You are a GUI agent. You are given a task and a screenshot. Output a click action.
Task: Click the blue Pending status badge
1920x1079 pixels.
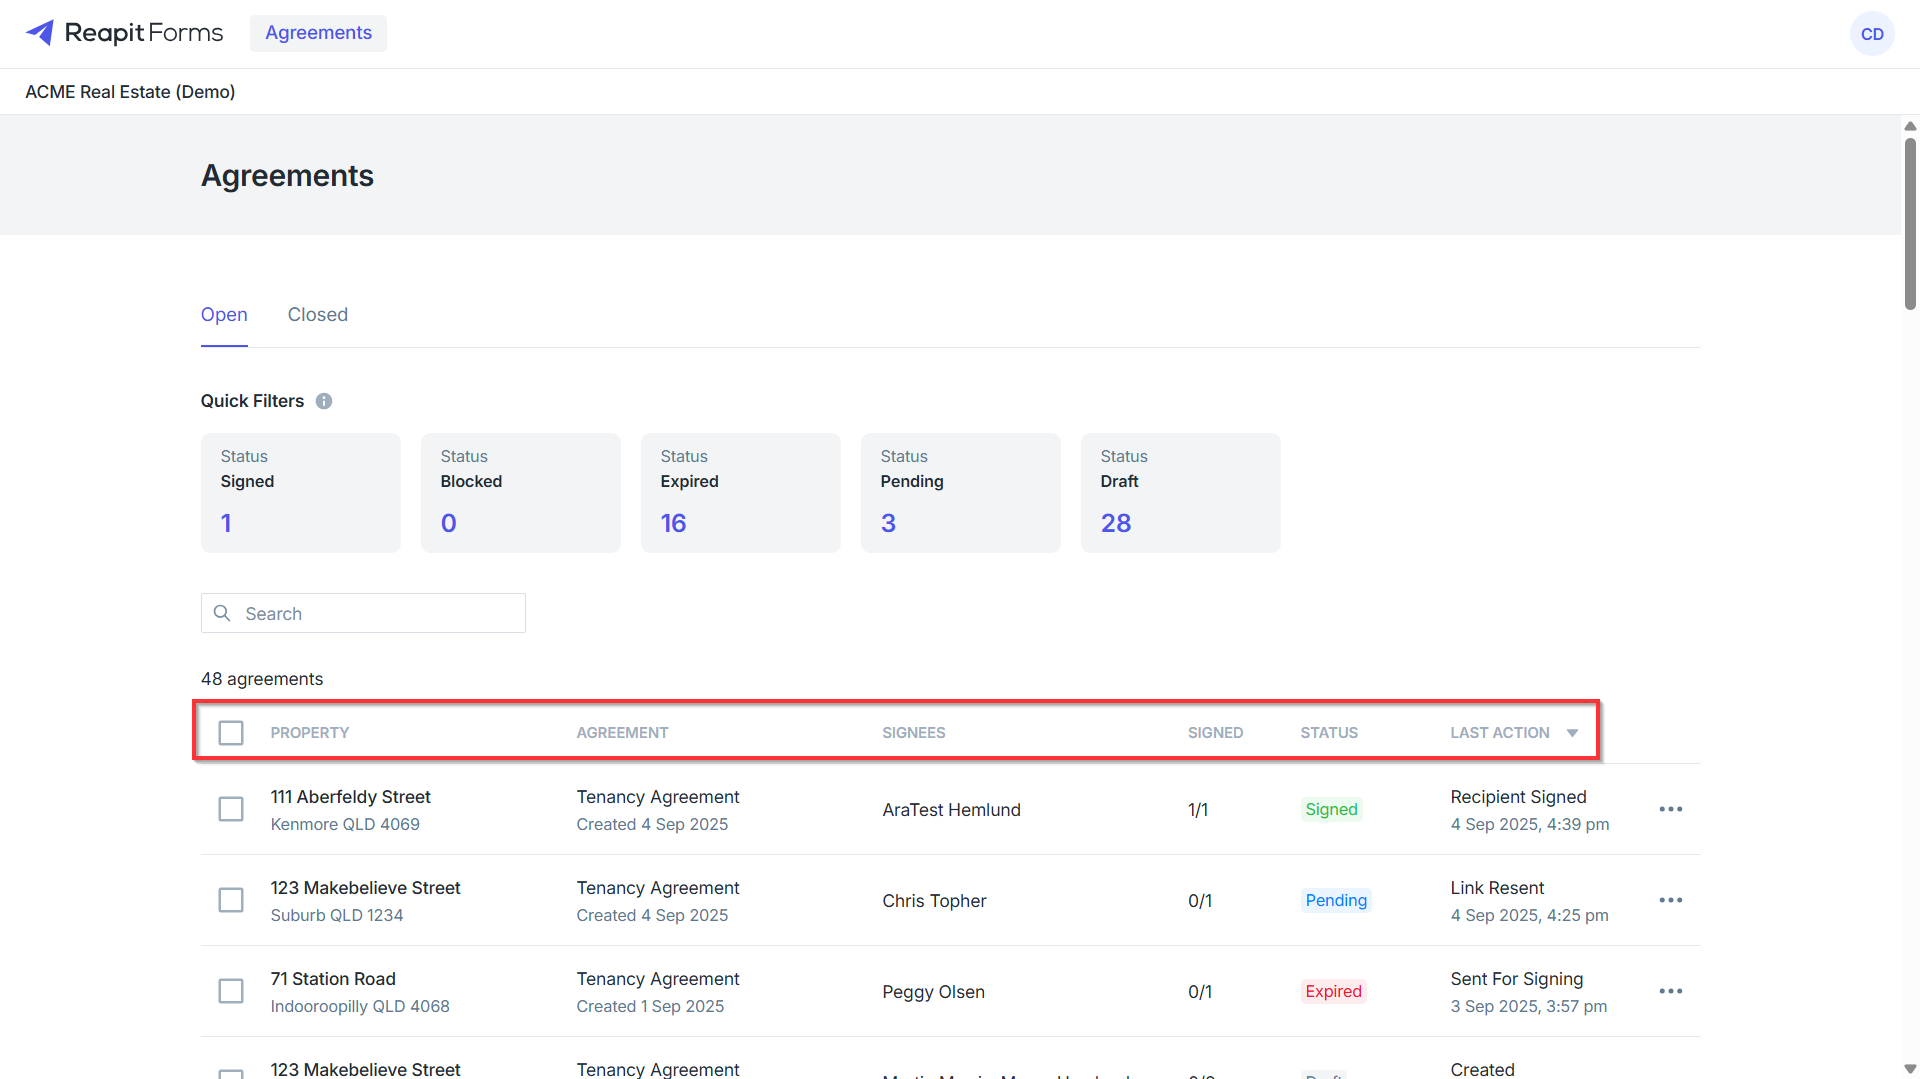click(1336, 900)
